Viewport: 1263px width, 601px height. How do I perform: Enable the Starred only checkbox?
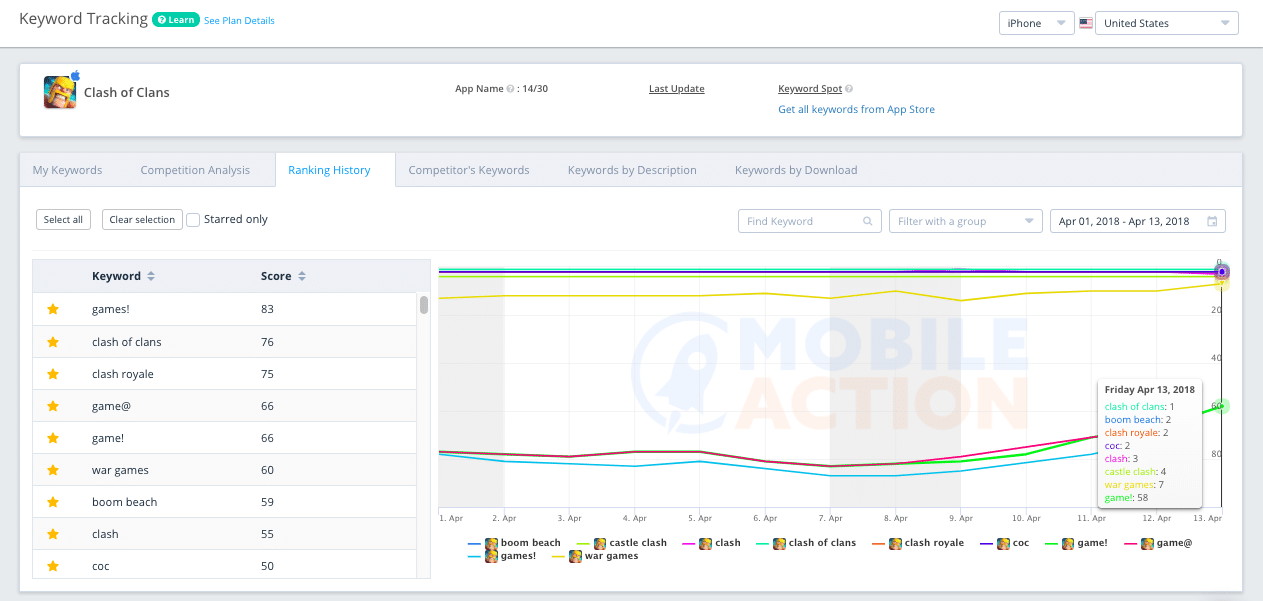coord(194,219)
